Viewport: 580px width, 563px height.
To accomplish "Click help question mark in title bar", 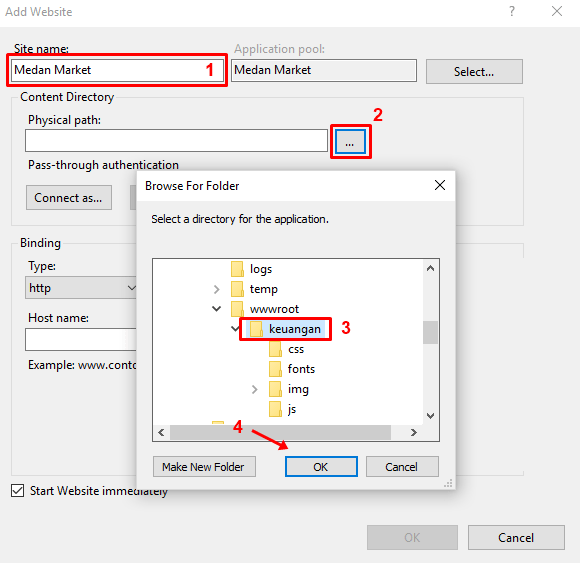I will pyautogui.click(x=512, y=11).
